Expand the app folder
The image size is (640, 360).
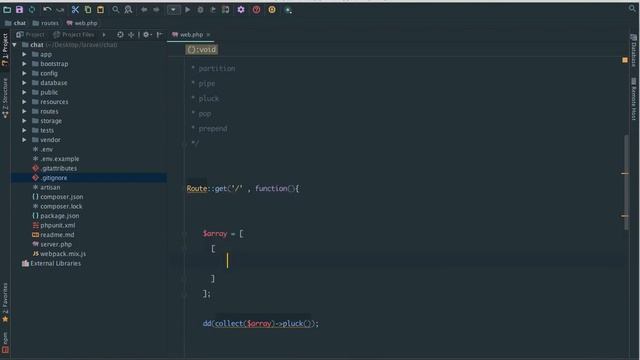[x=24, y=54]
